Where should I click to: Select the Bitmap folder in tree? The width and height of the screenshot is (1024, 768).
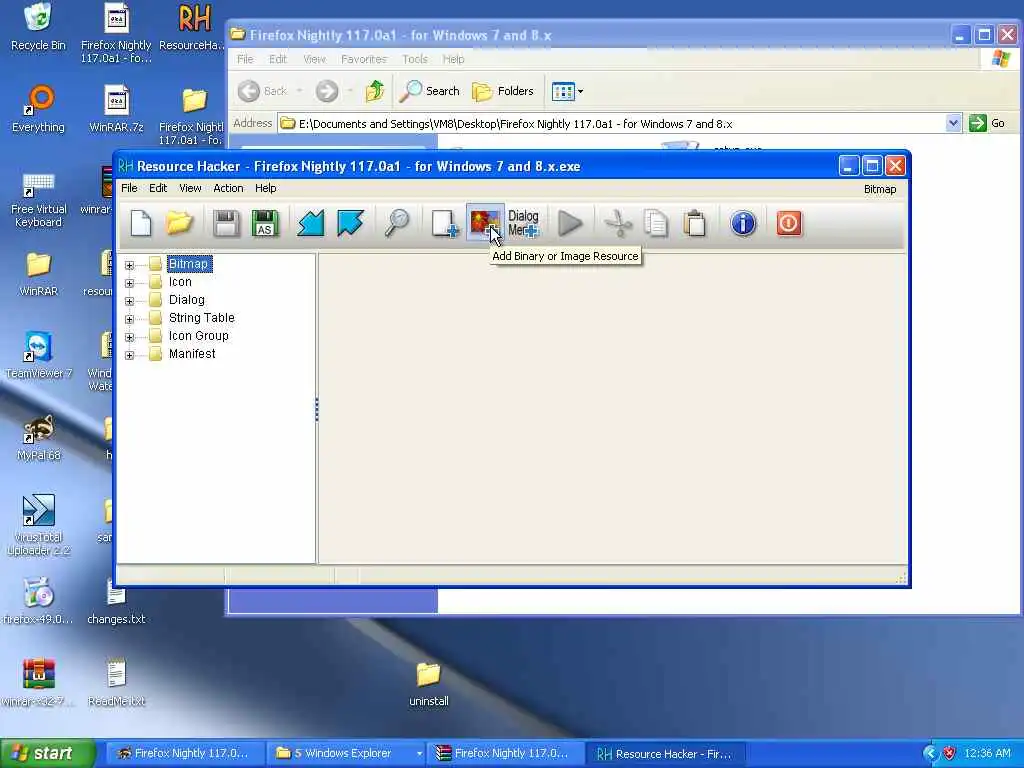click(188, 264)
